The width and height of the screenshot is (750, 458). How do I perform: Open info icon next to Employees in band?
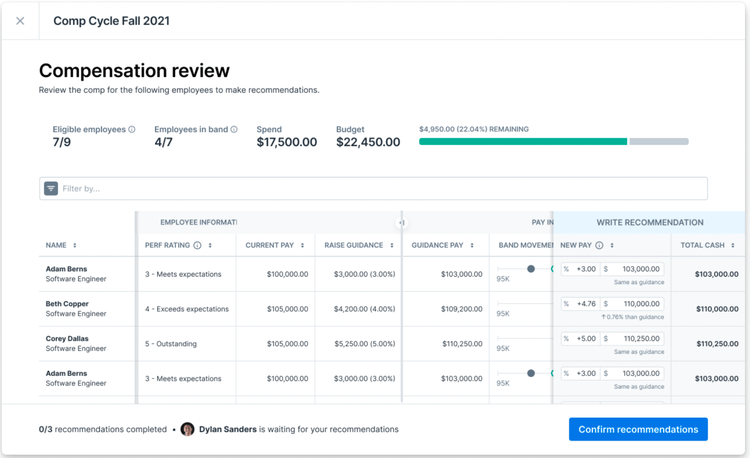click(234, 129)
